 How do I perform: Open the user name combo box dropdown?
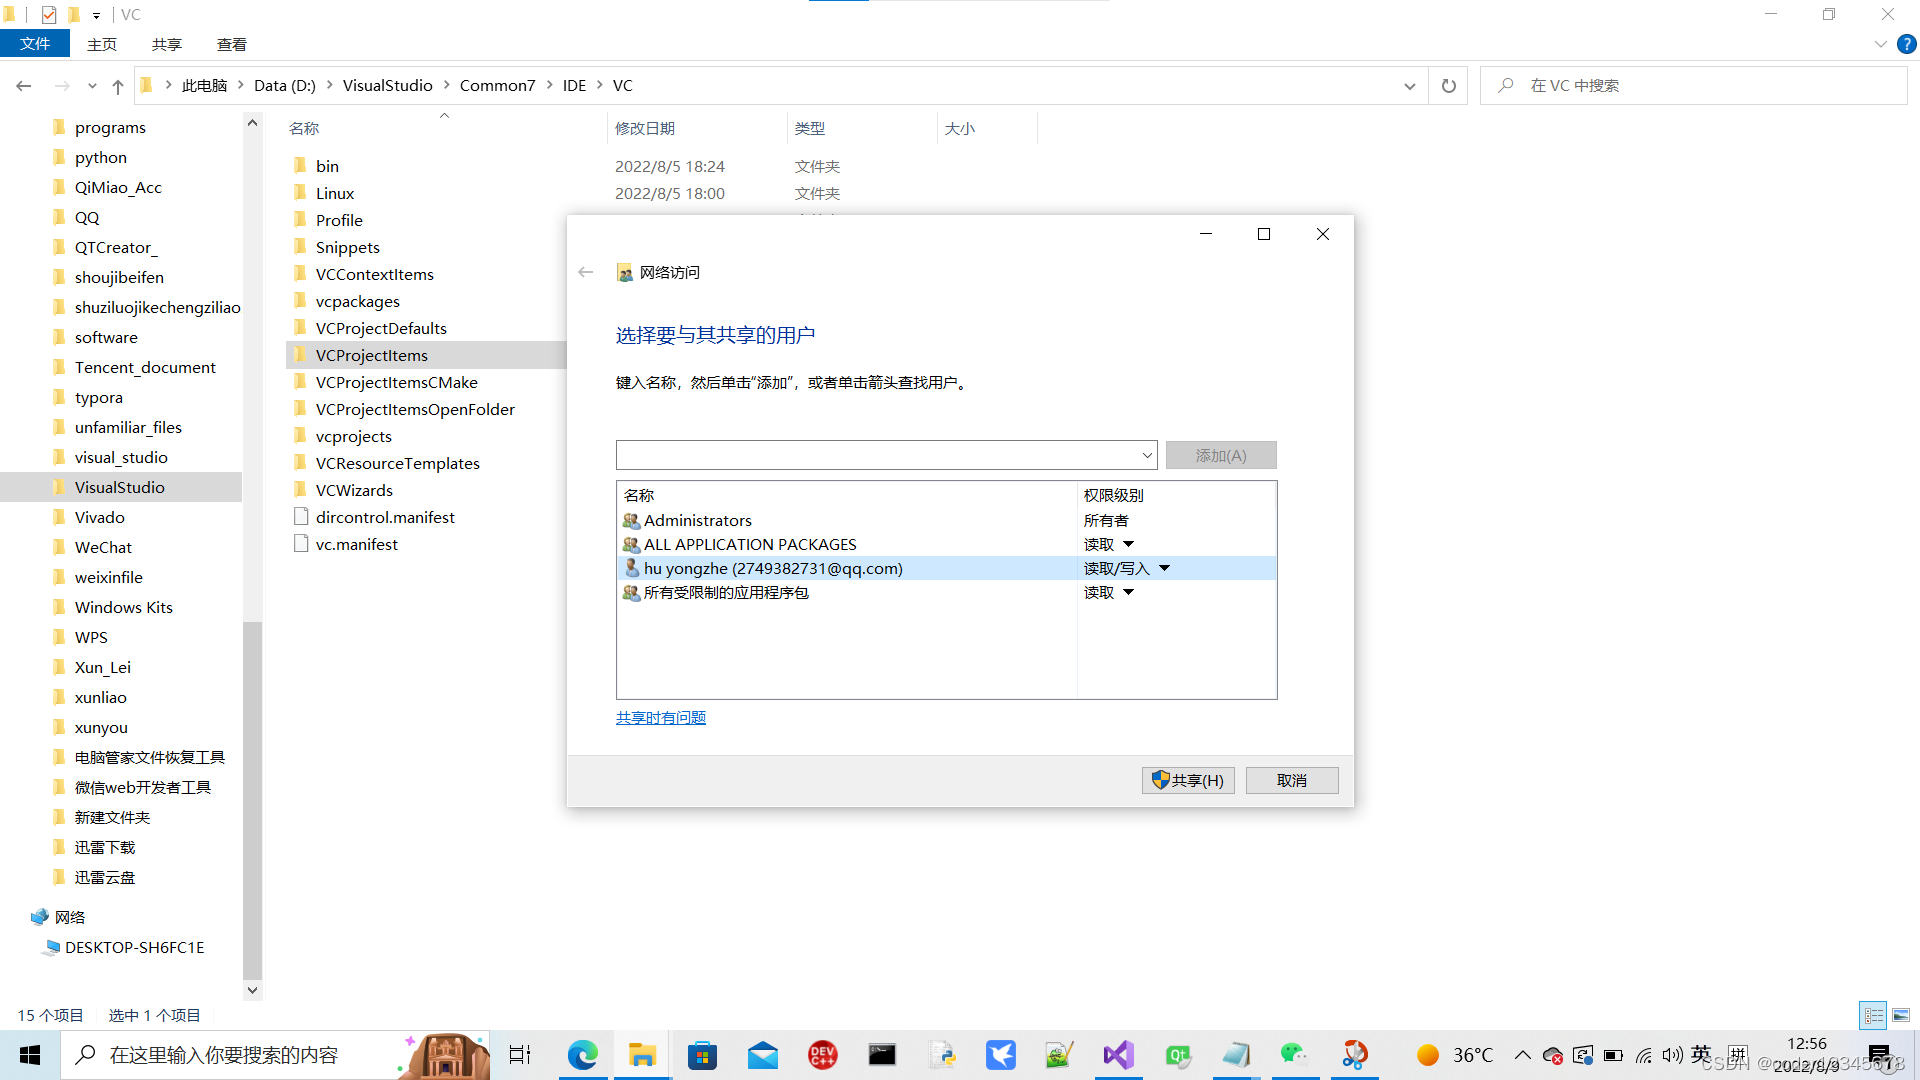click(1146, 456)
